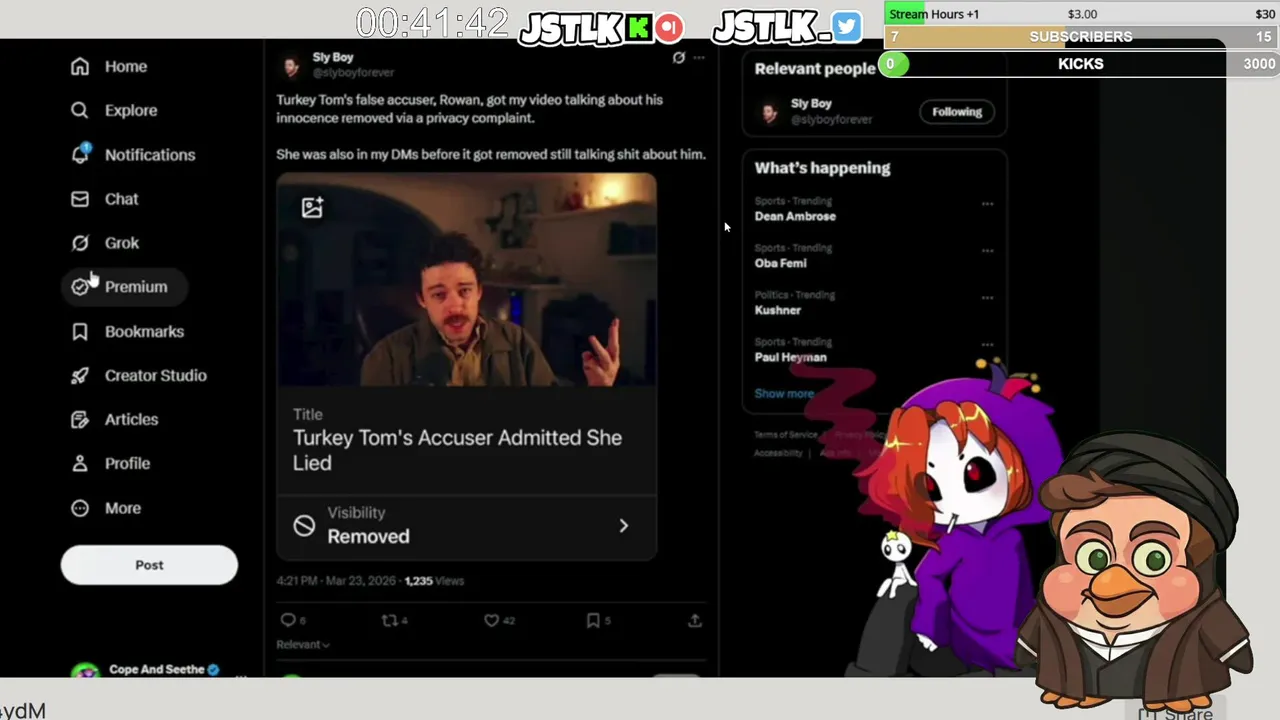The height and width of the screenshot is (720, 1280).
Task: Click the Premium verified icon
Action: point(80,287)
